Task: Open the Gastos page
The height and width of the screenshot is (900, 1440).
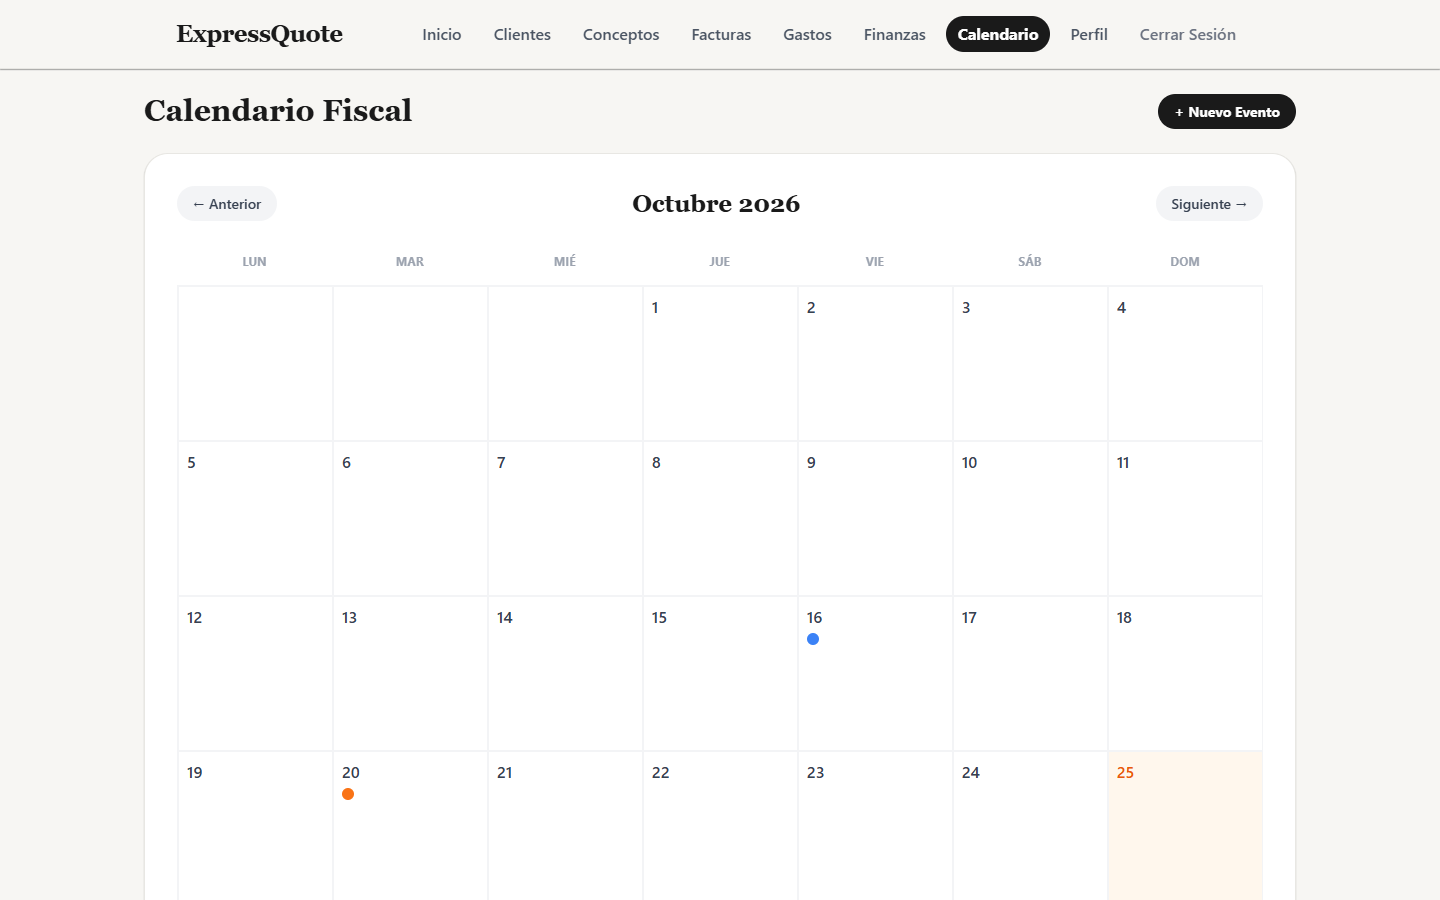Action: [x=807, y=34]
